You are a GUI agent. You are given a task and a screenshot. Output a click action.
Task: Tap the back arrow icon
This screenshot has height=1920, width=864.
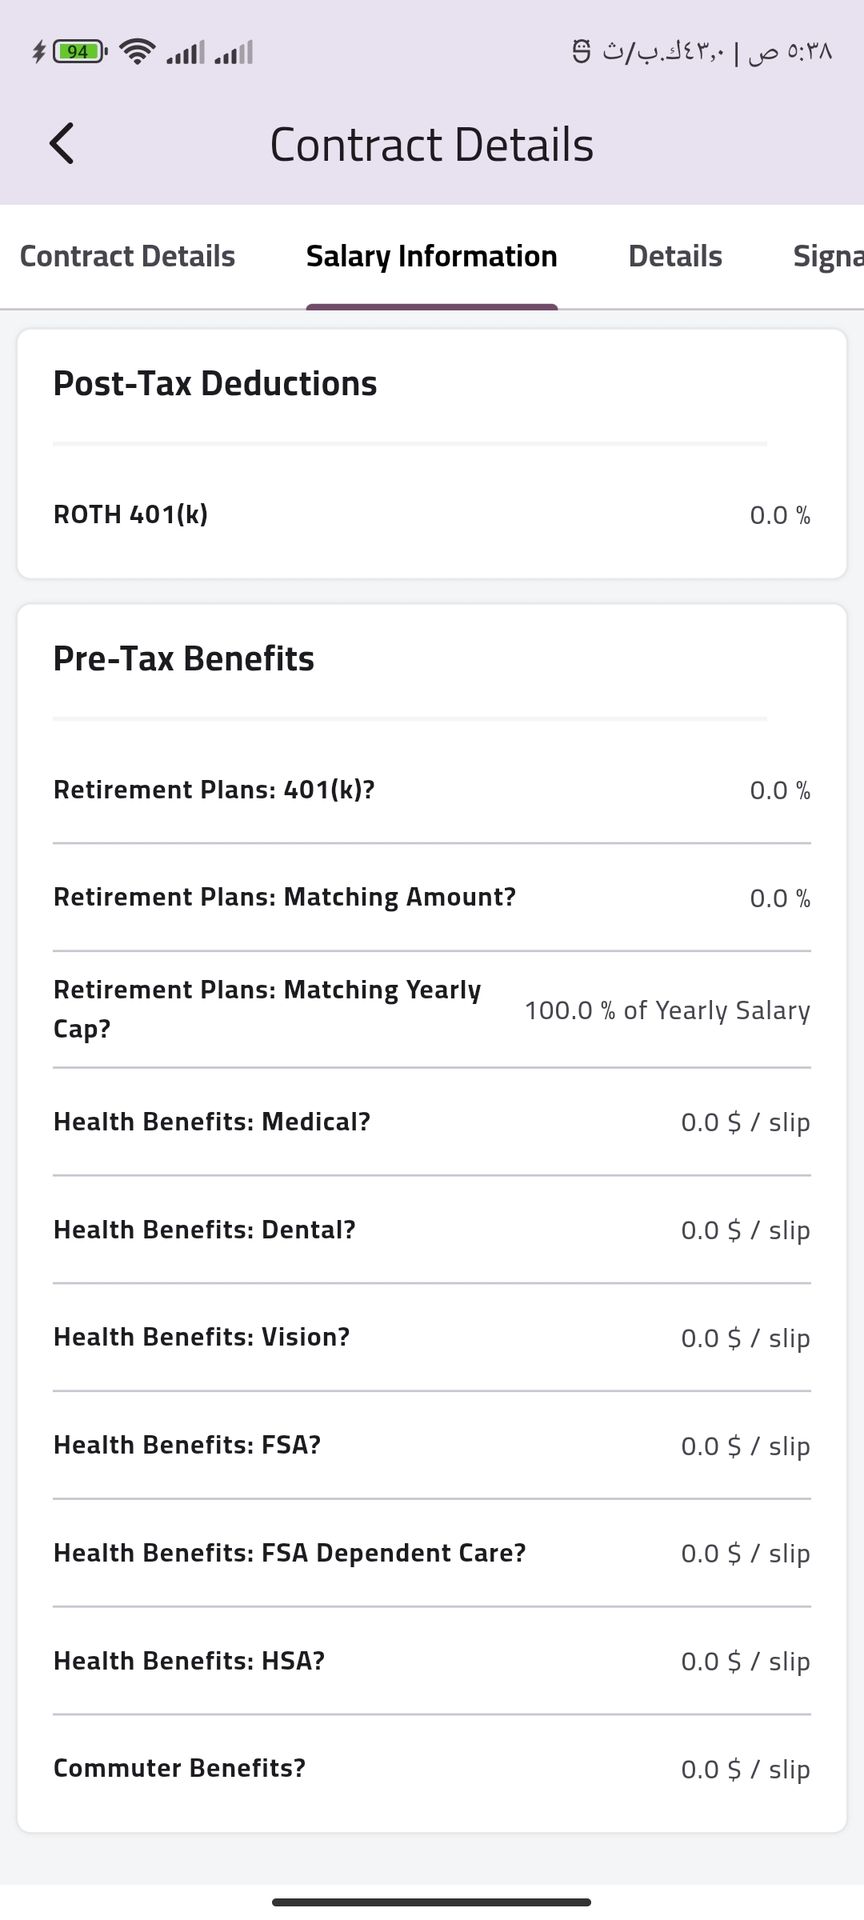tap(62, 144)
